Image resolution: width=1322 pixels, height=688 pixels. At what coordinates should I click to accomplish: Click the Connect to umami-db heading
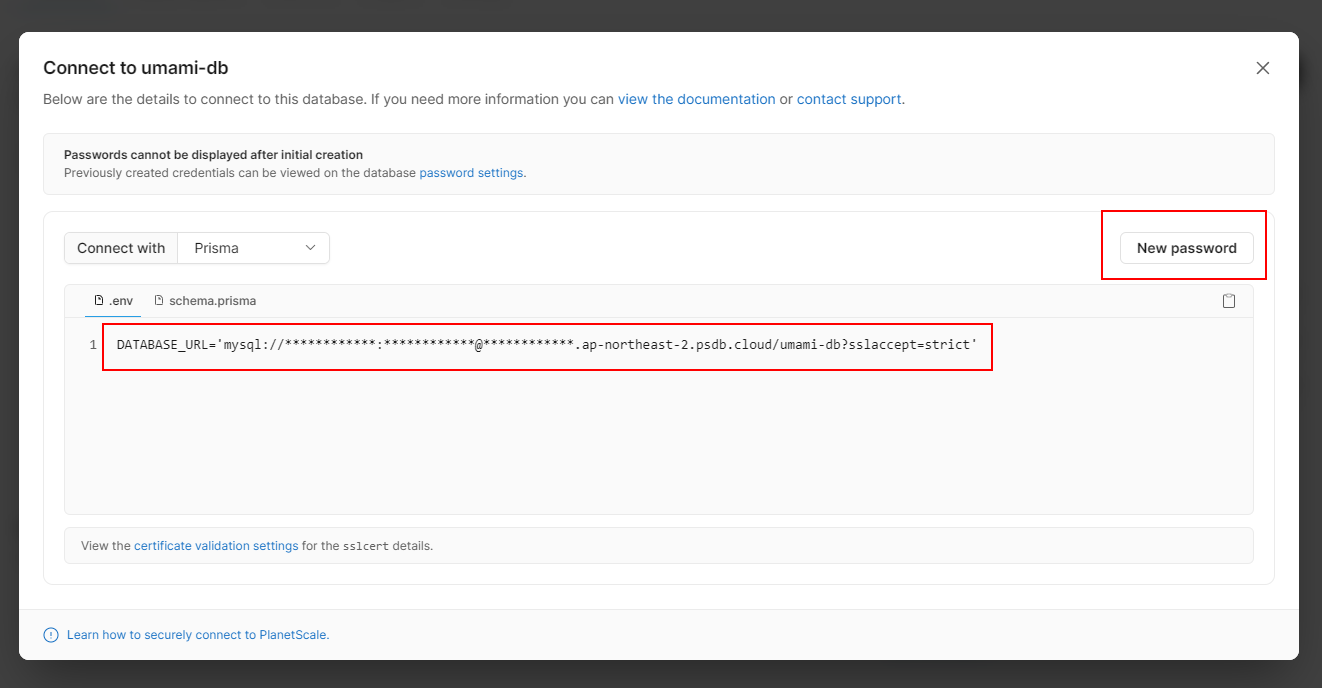[x=136, y=68]
